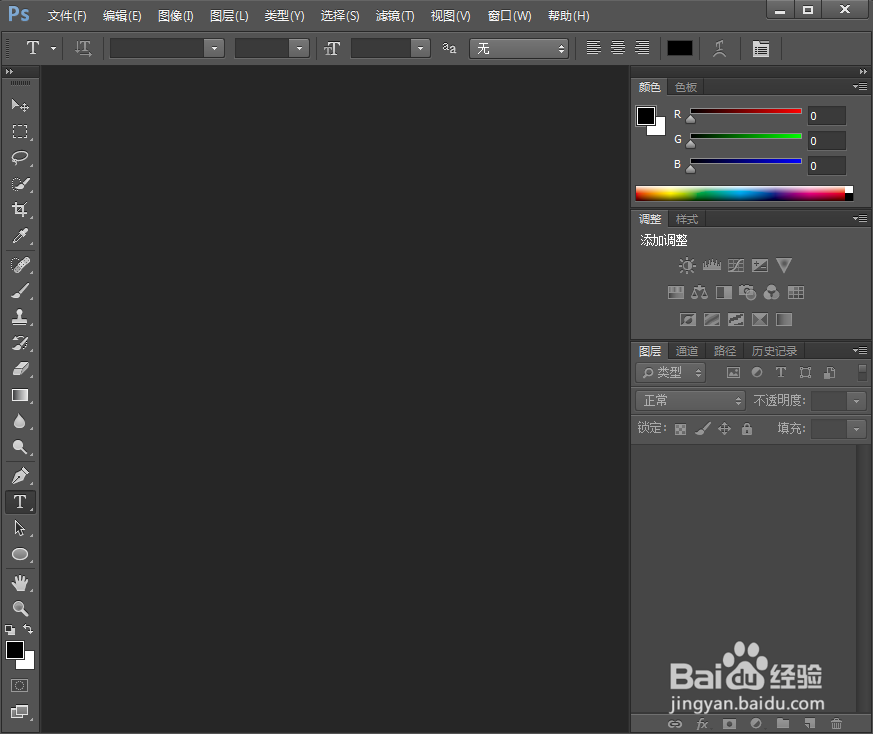873x734 pixels.
Task: Select the Crop tool
Action: coord(20,209)
